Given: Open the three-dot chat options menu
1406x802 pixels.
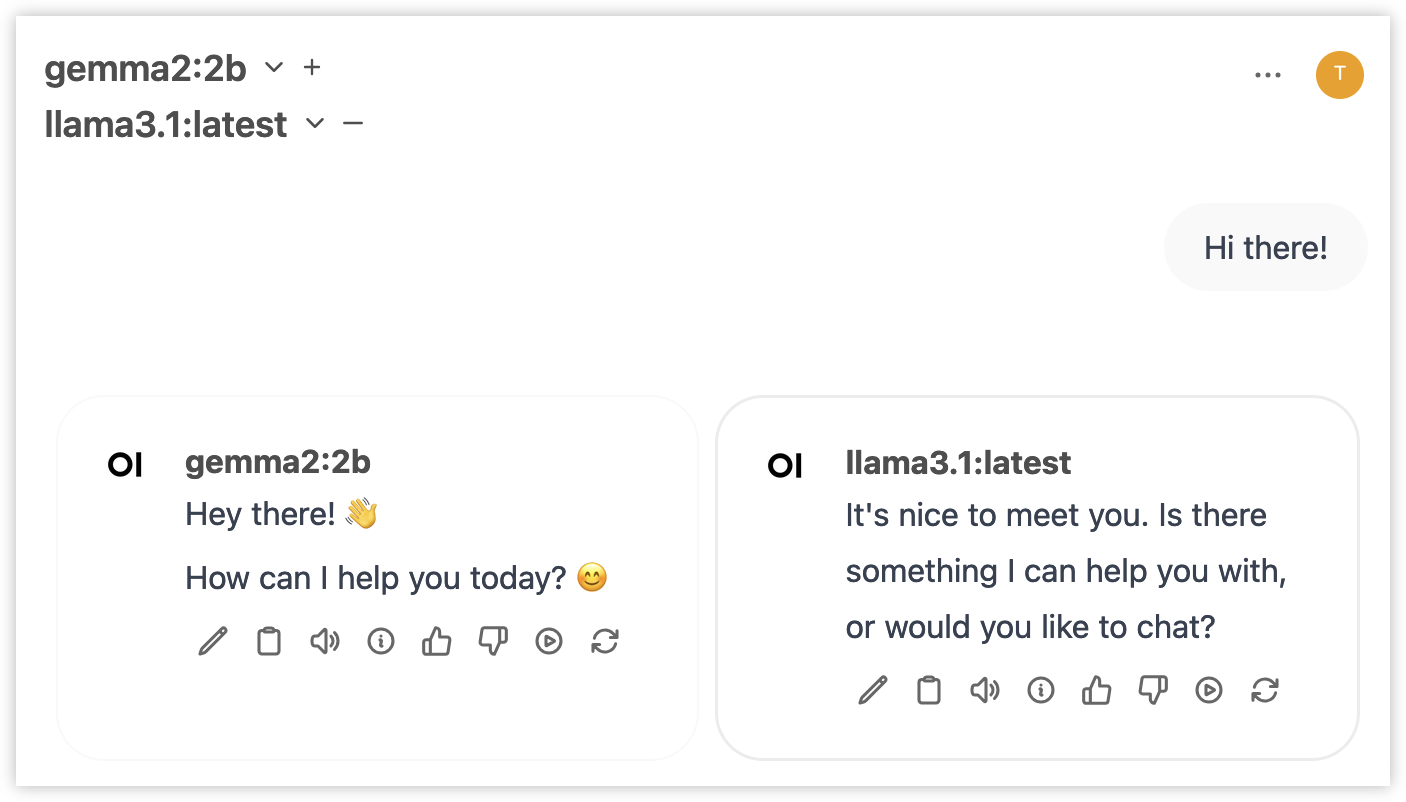Looking at the screenshot, I should (1268, 75).
